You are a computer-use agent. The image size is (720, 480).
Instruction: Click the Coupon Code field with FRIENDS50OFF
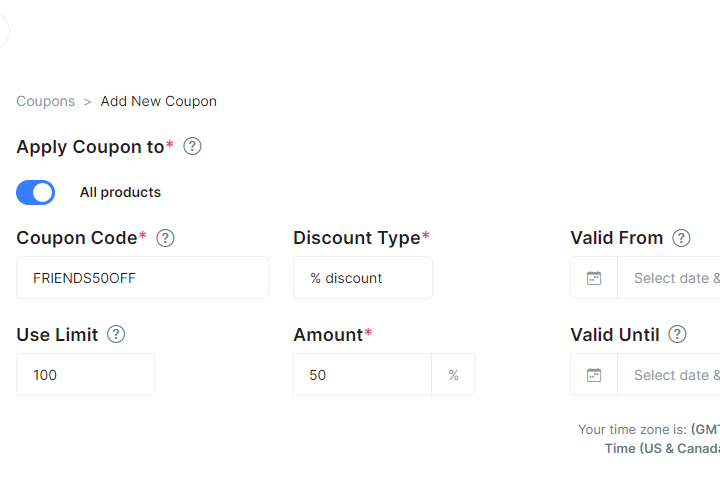coord(142,278)
